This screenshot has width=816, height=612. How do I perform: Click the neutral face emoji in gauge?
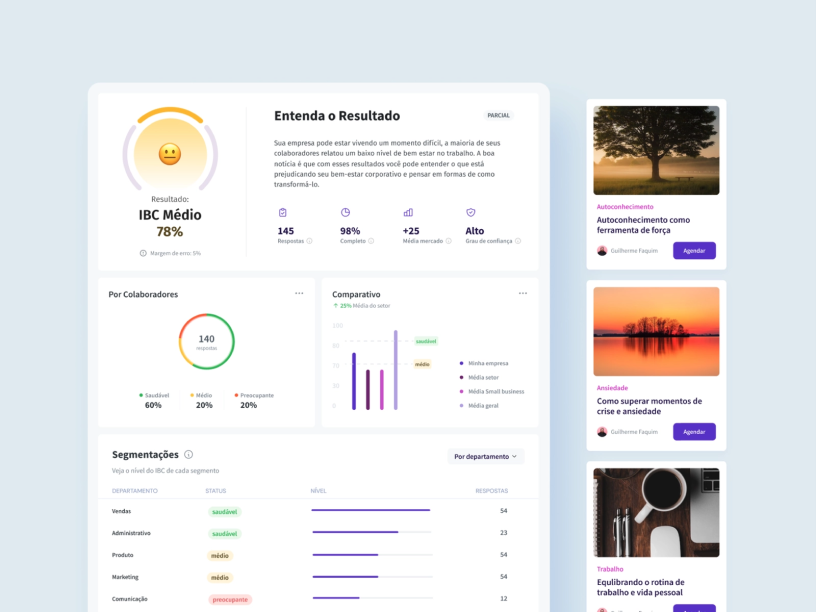pyautogui.click(x=170, y=154)
